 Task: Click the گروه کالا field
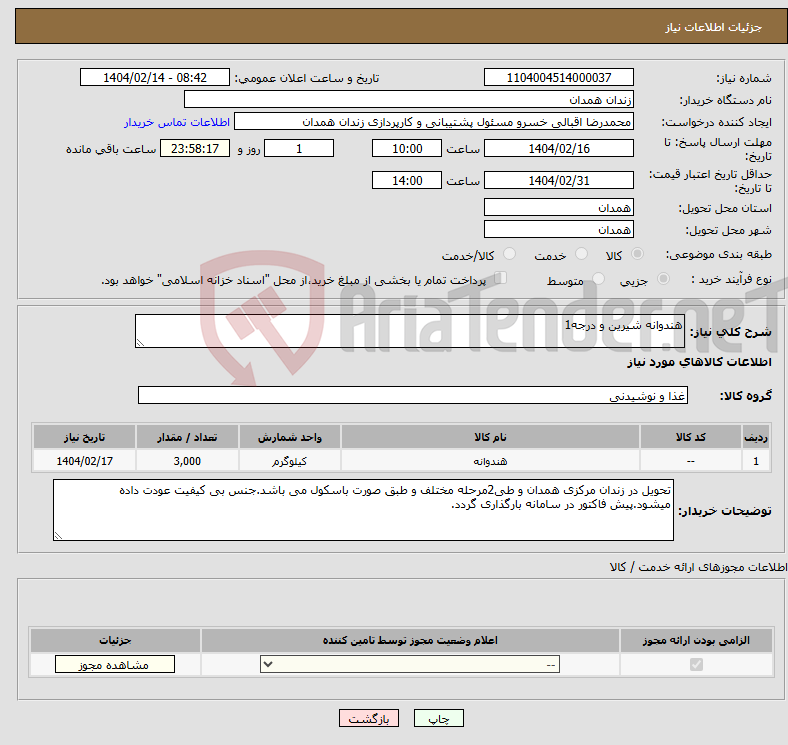[412, 396]
